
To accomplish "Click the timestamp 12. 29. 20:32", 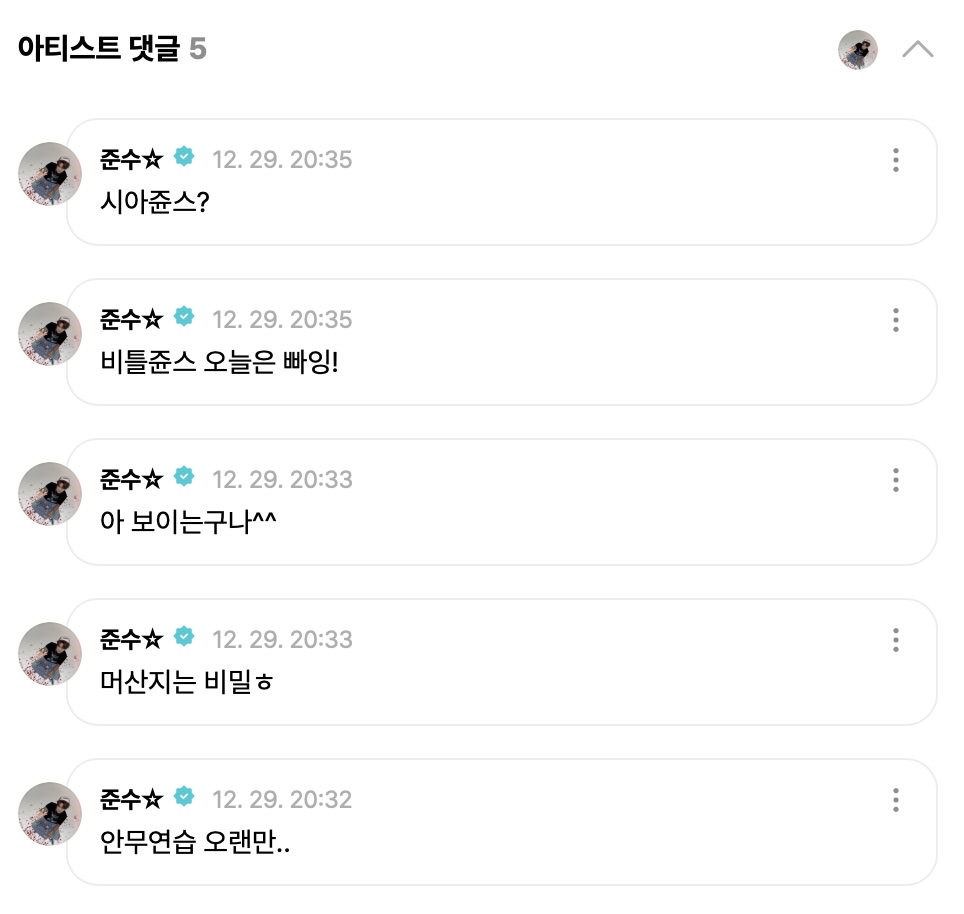I will pyautogui.click(x=282, y=799).
